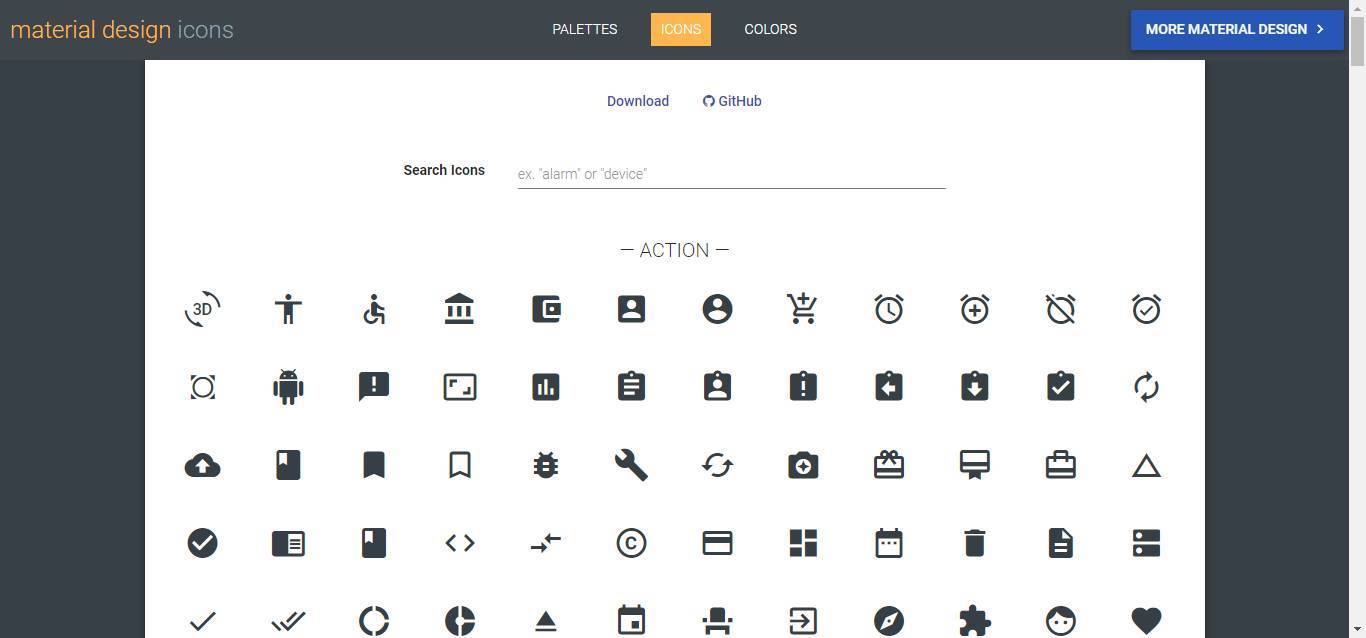Image resolution: width=1366 pixels, height=638 pixels.
Task: Select the cloud backup upload icon
Action: (x=202, y=465)
